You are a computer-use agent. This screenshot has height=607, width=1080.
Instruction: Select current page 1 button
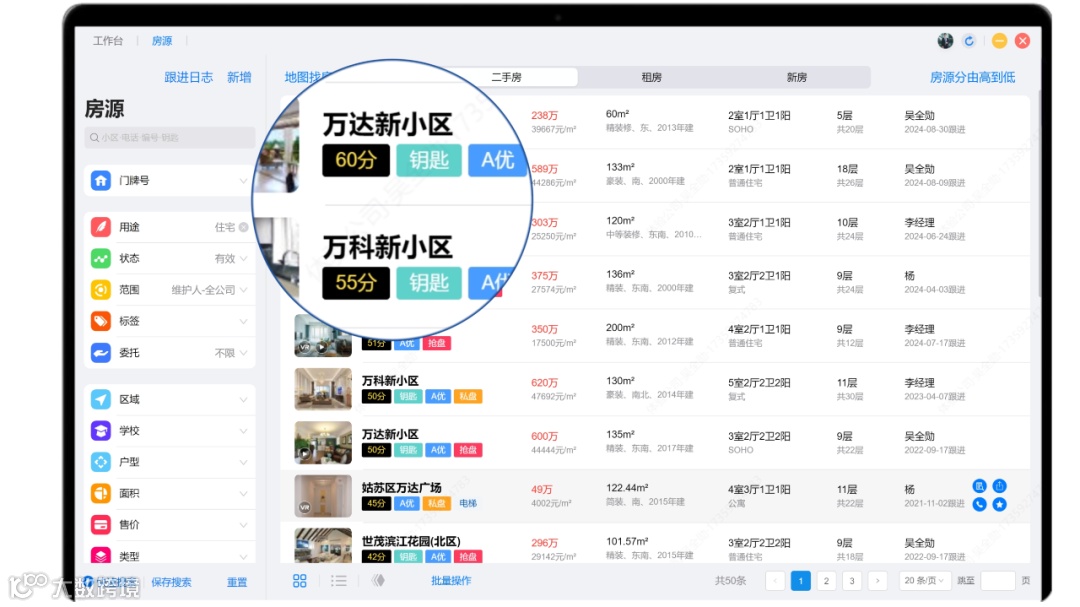tap(801, 581)
